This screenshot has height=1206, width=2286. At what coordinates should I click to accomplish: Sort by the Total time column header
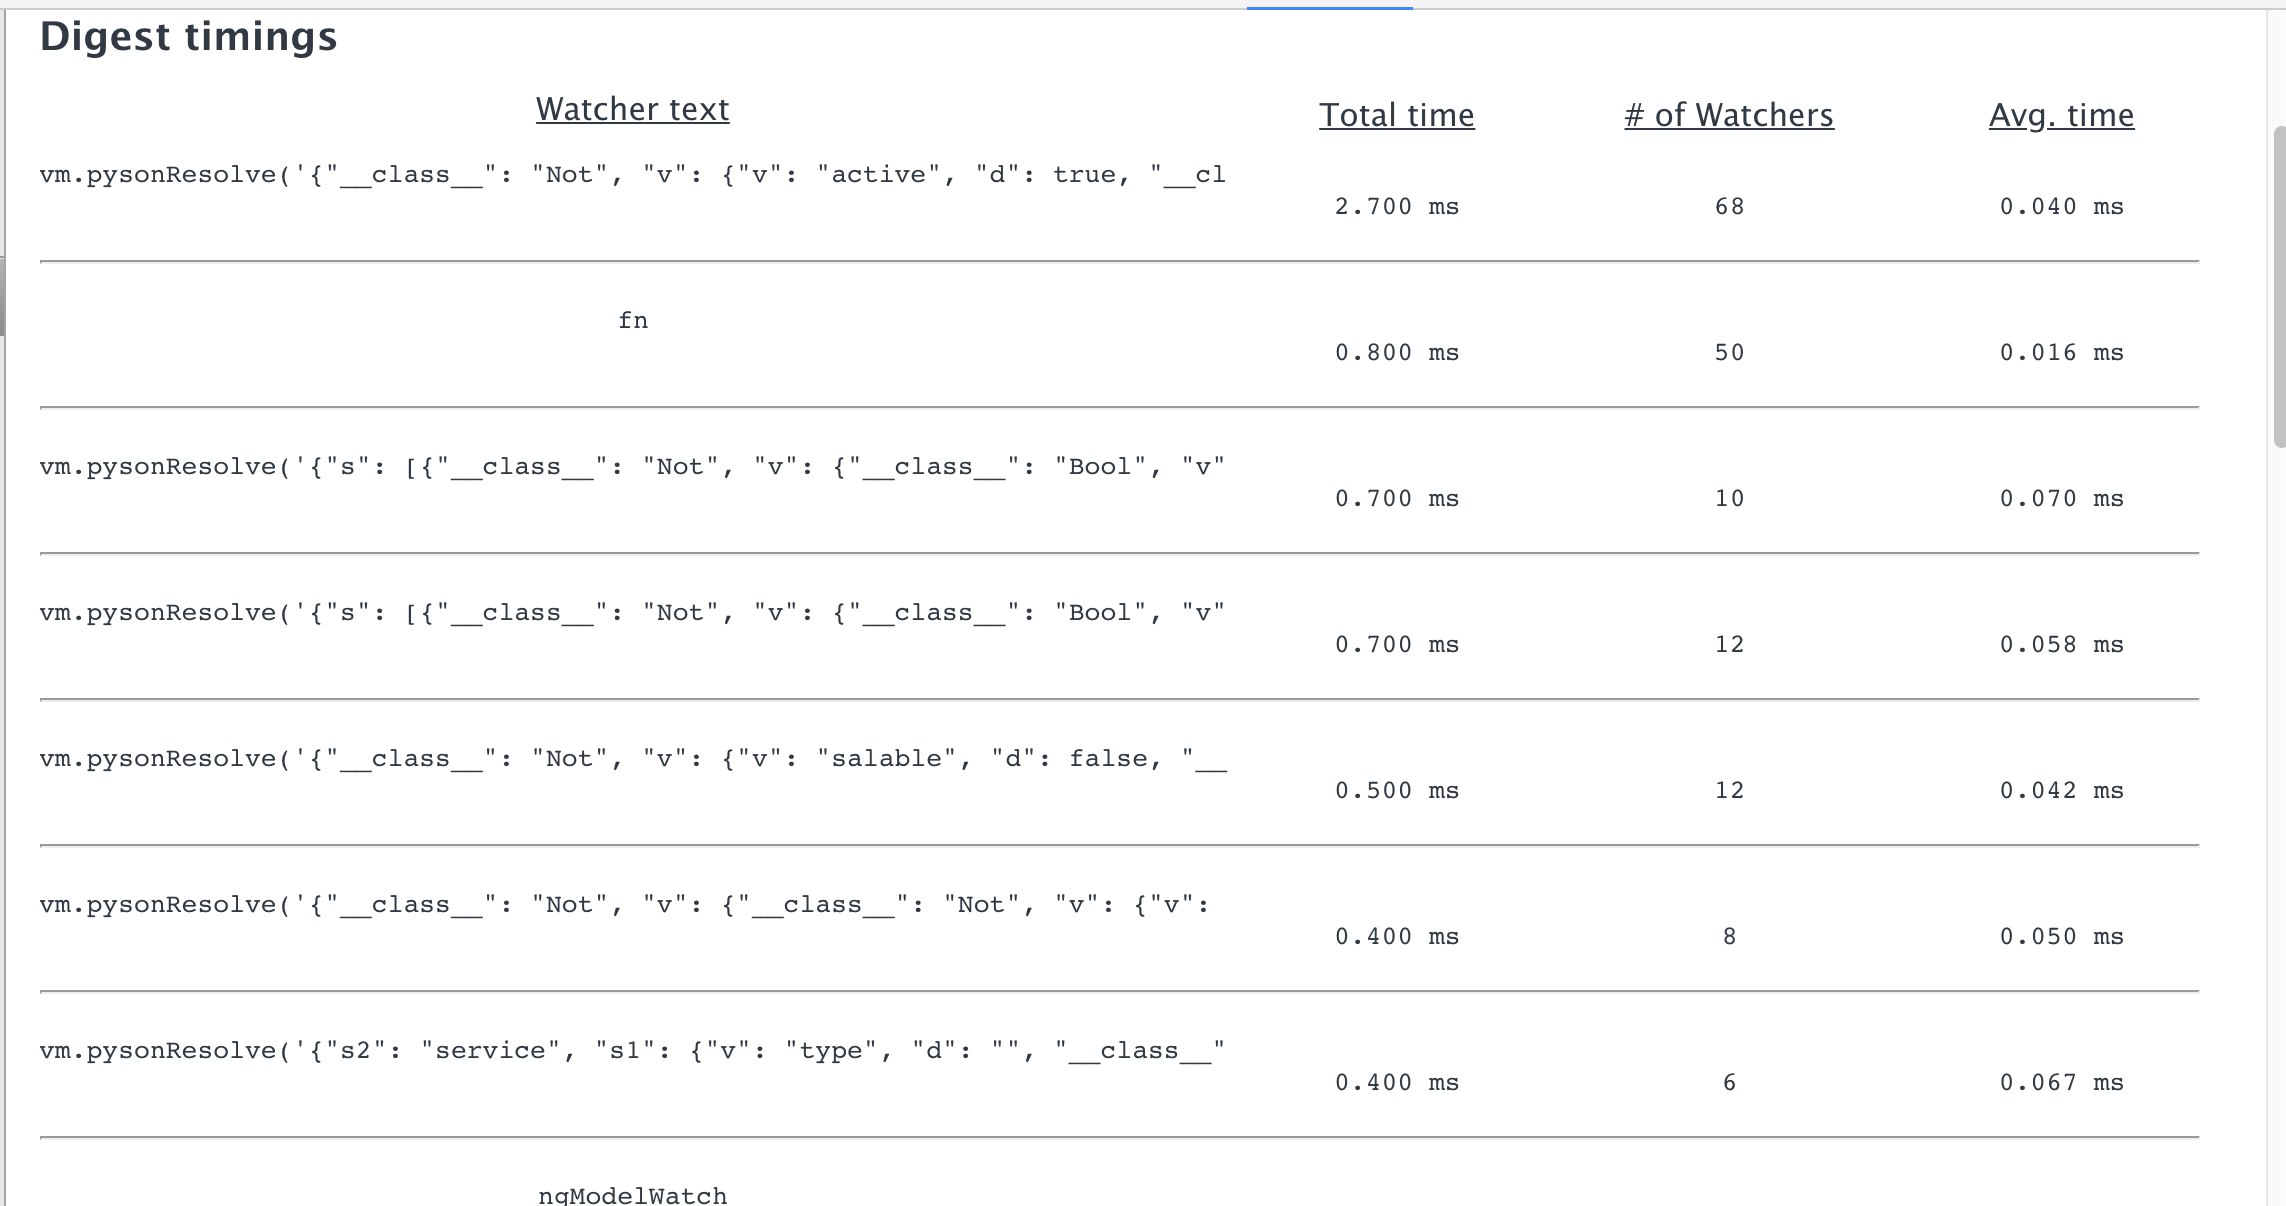point(1396,115)
